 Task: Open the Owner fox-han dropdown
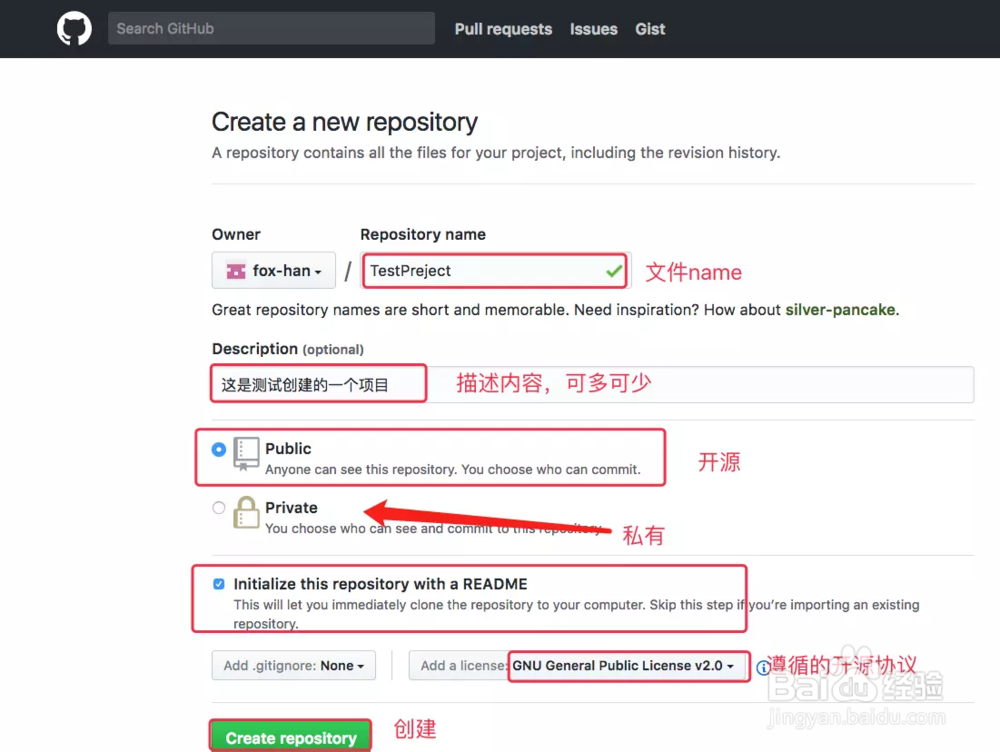pyautogui.click(x=274, y=270)
